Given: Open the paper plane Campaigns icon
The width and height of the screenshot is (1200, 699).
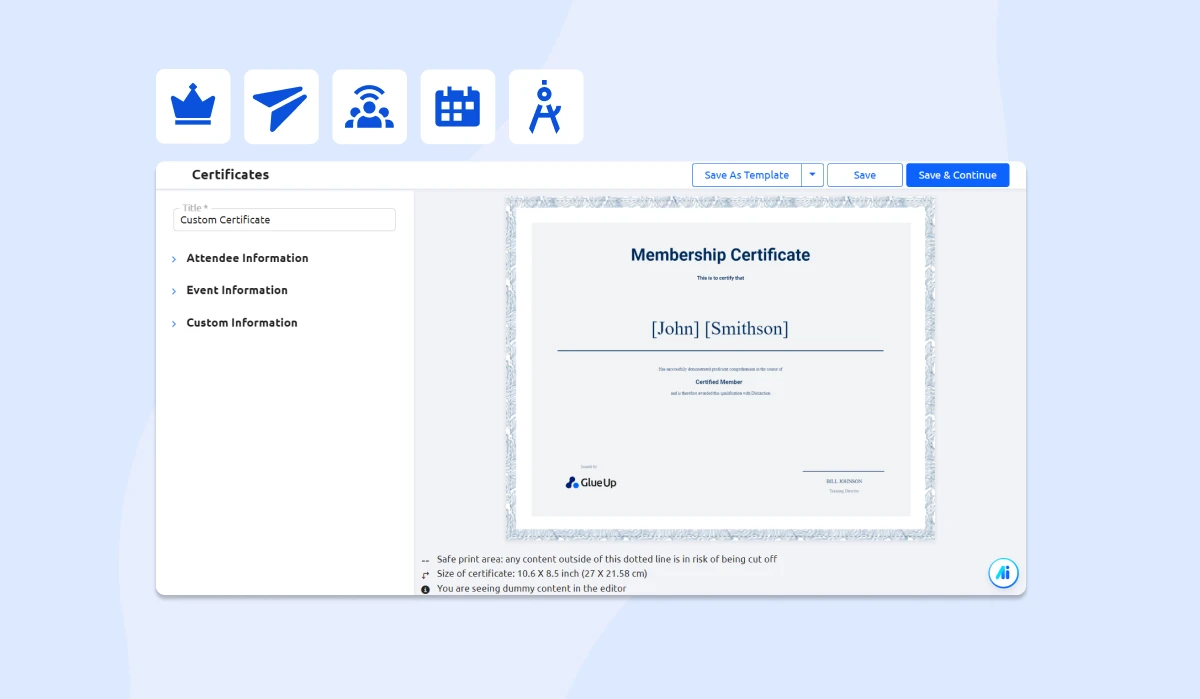Looking at the screenshot, I should (x=281, y=104).
